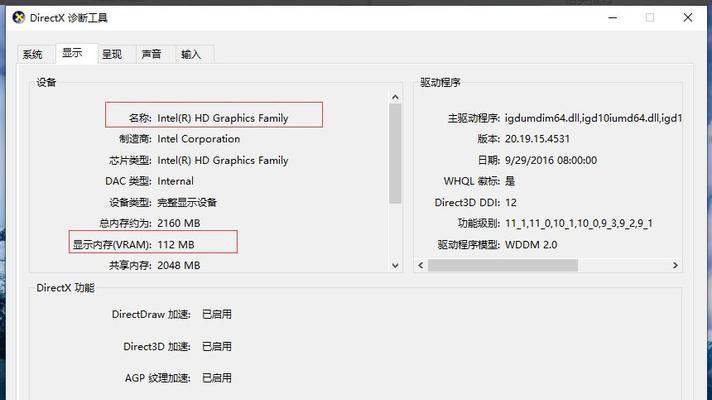Click the AGP 纹理加速 status 已启用
This screenshot has height=400, width=712.
pyautogui.click(x=217, y=378)
